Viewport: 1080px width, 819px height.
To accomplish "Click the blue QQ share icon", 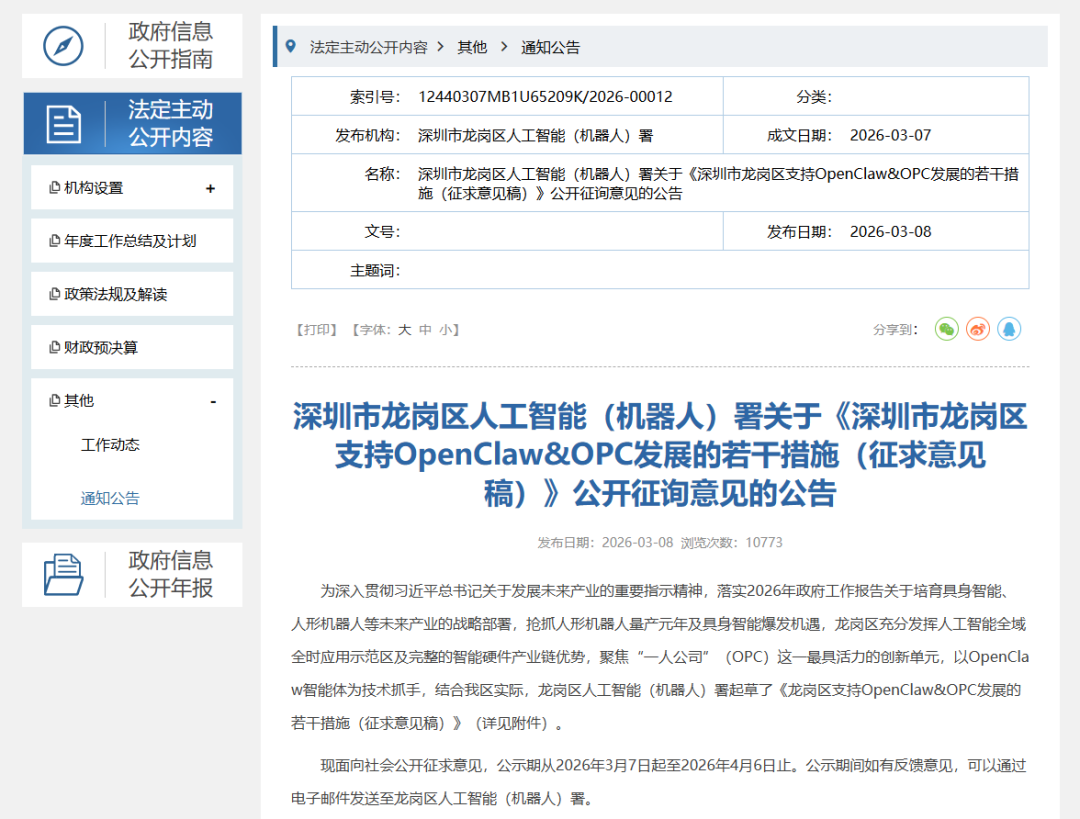I will point(1008,328).
